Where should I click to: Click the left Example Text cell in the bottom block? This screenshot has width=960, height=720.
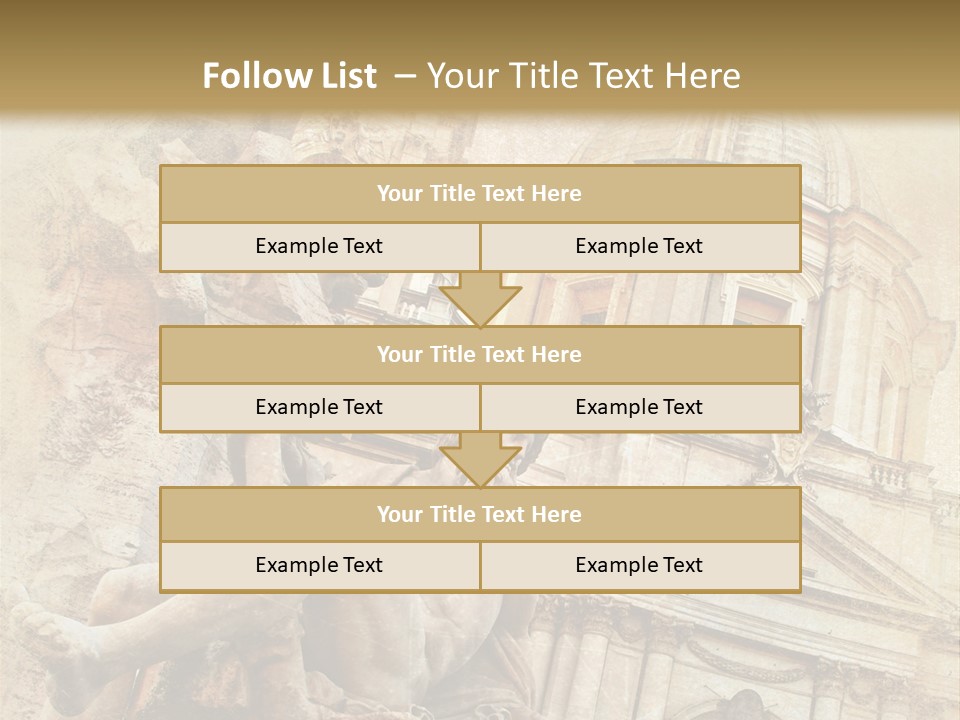[319, 565]
